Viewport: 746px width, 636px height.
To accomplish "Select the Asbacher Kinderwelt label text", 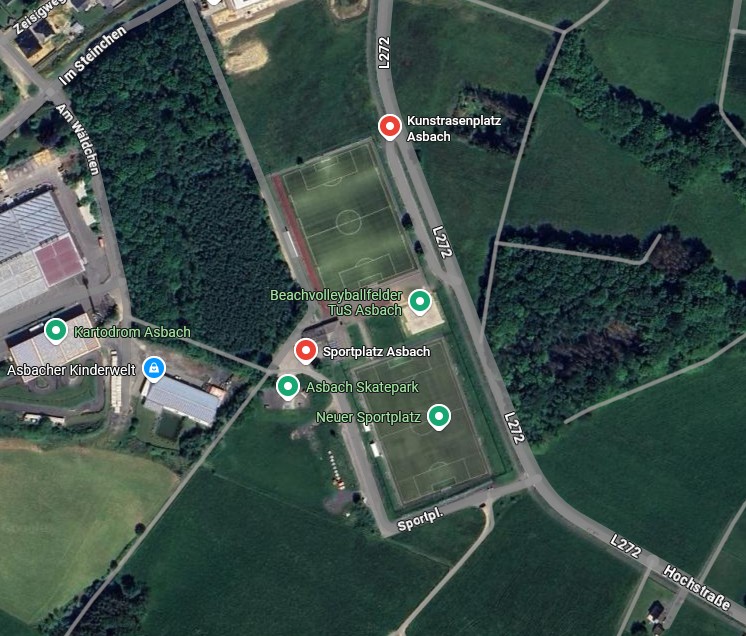I will 71,370.
